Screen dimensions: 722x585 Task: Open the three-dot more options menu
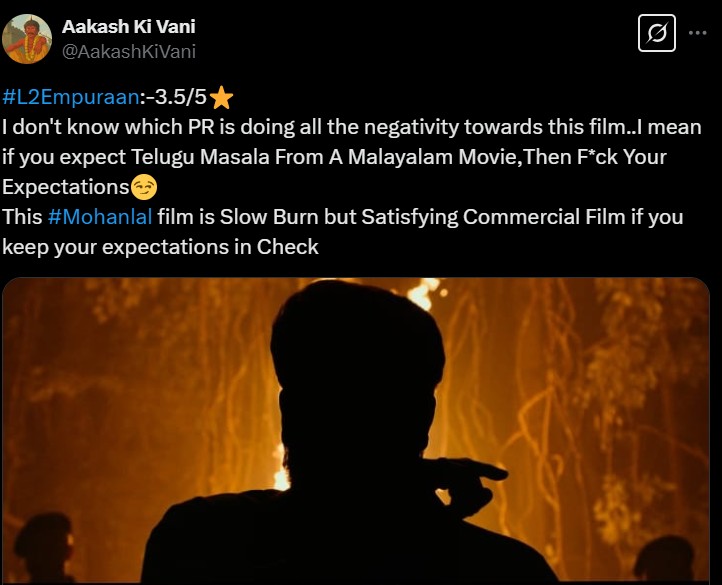(x=697, y=33)
